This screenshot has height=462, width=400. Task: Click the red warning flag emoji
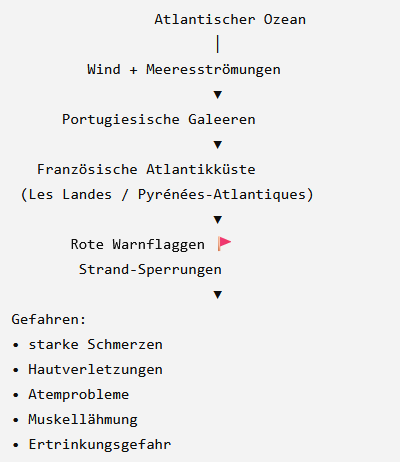pos(224,244)
